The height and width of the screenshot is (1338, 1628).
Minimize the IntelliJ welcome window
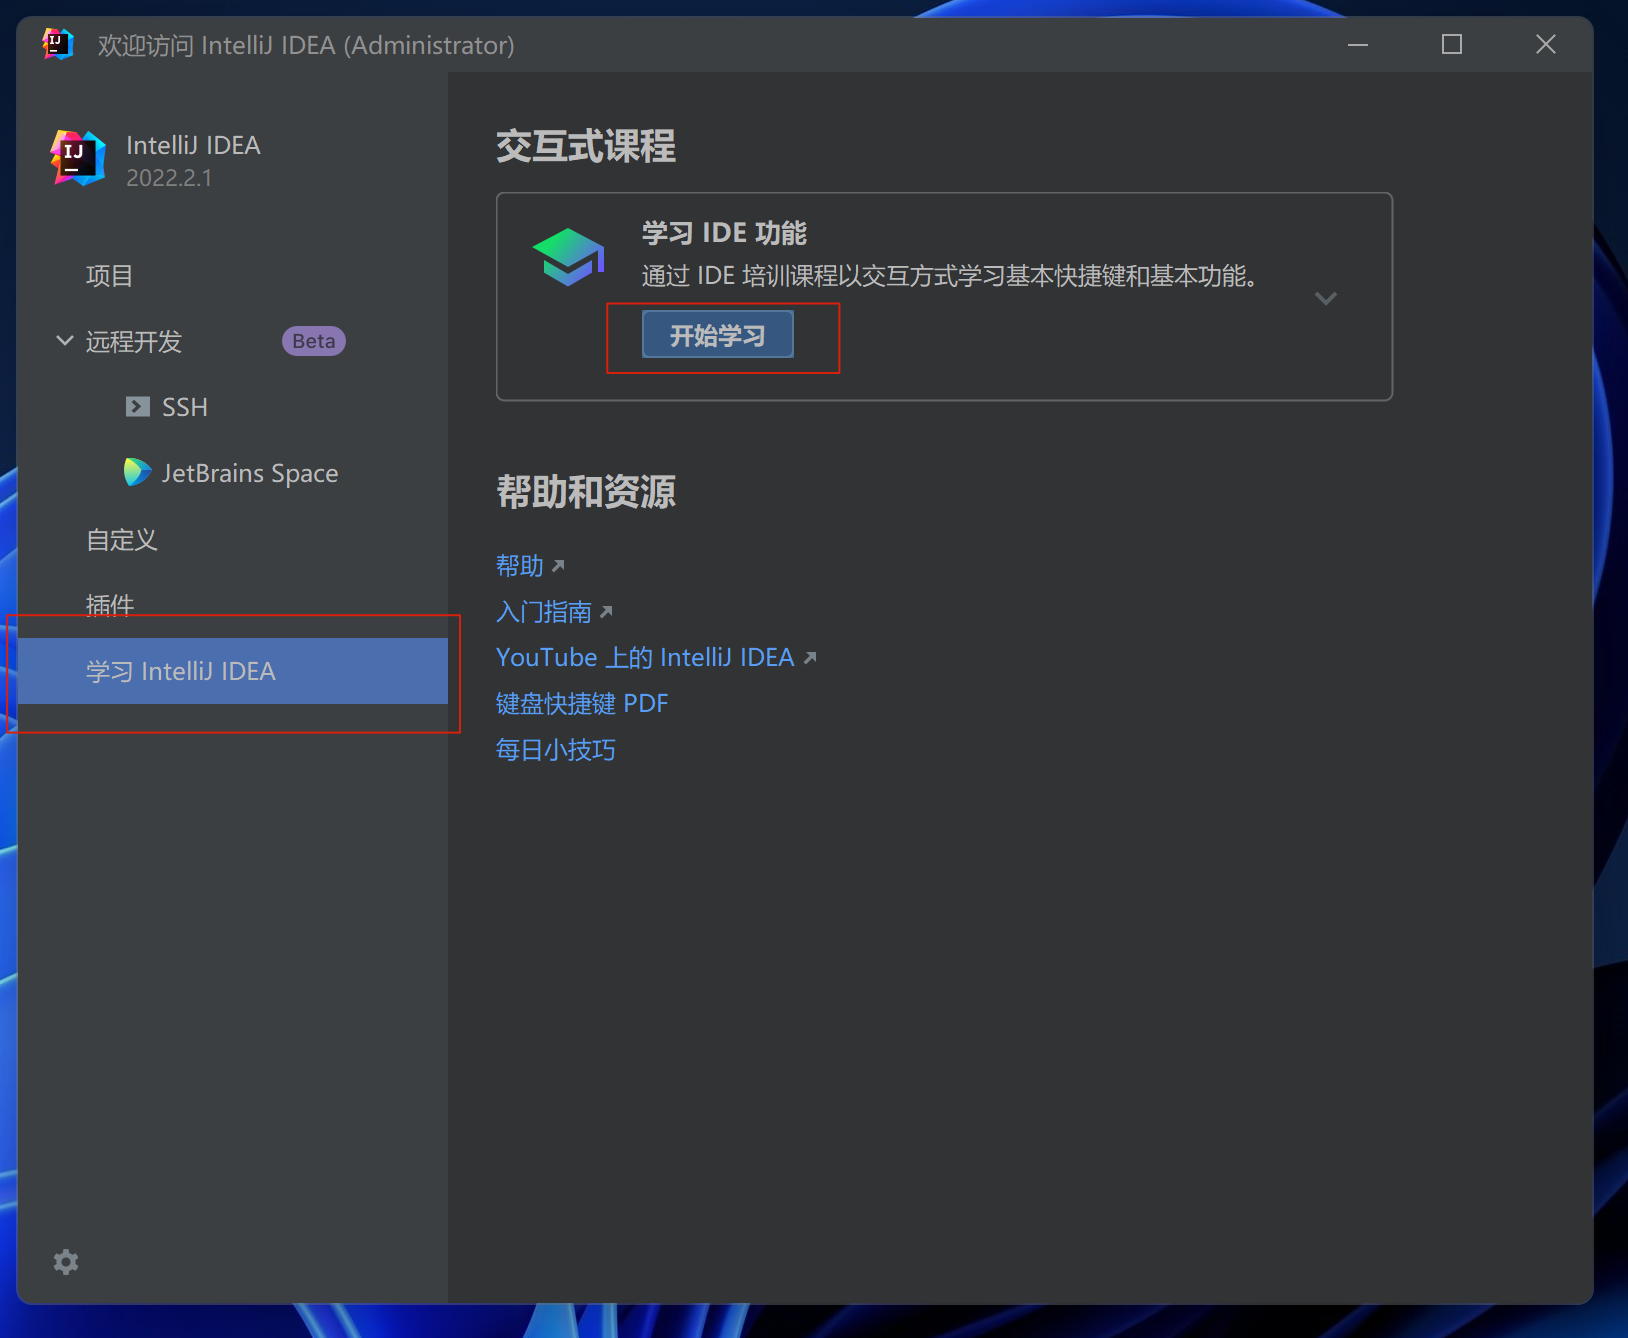(x=1358, y=45)
